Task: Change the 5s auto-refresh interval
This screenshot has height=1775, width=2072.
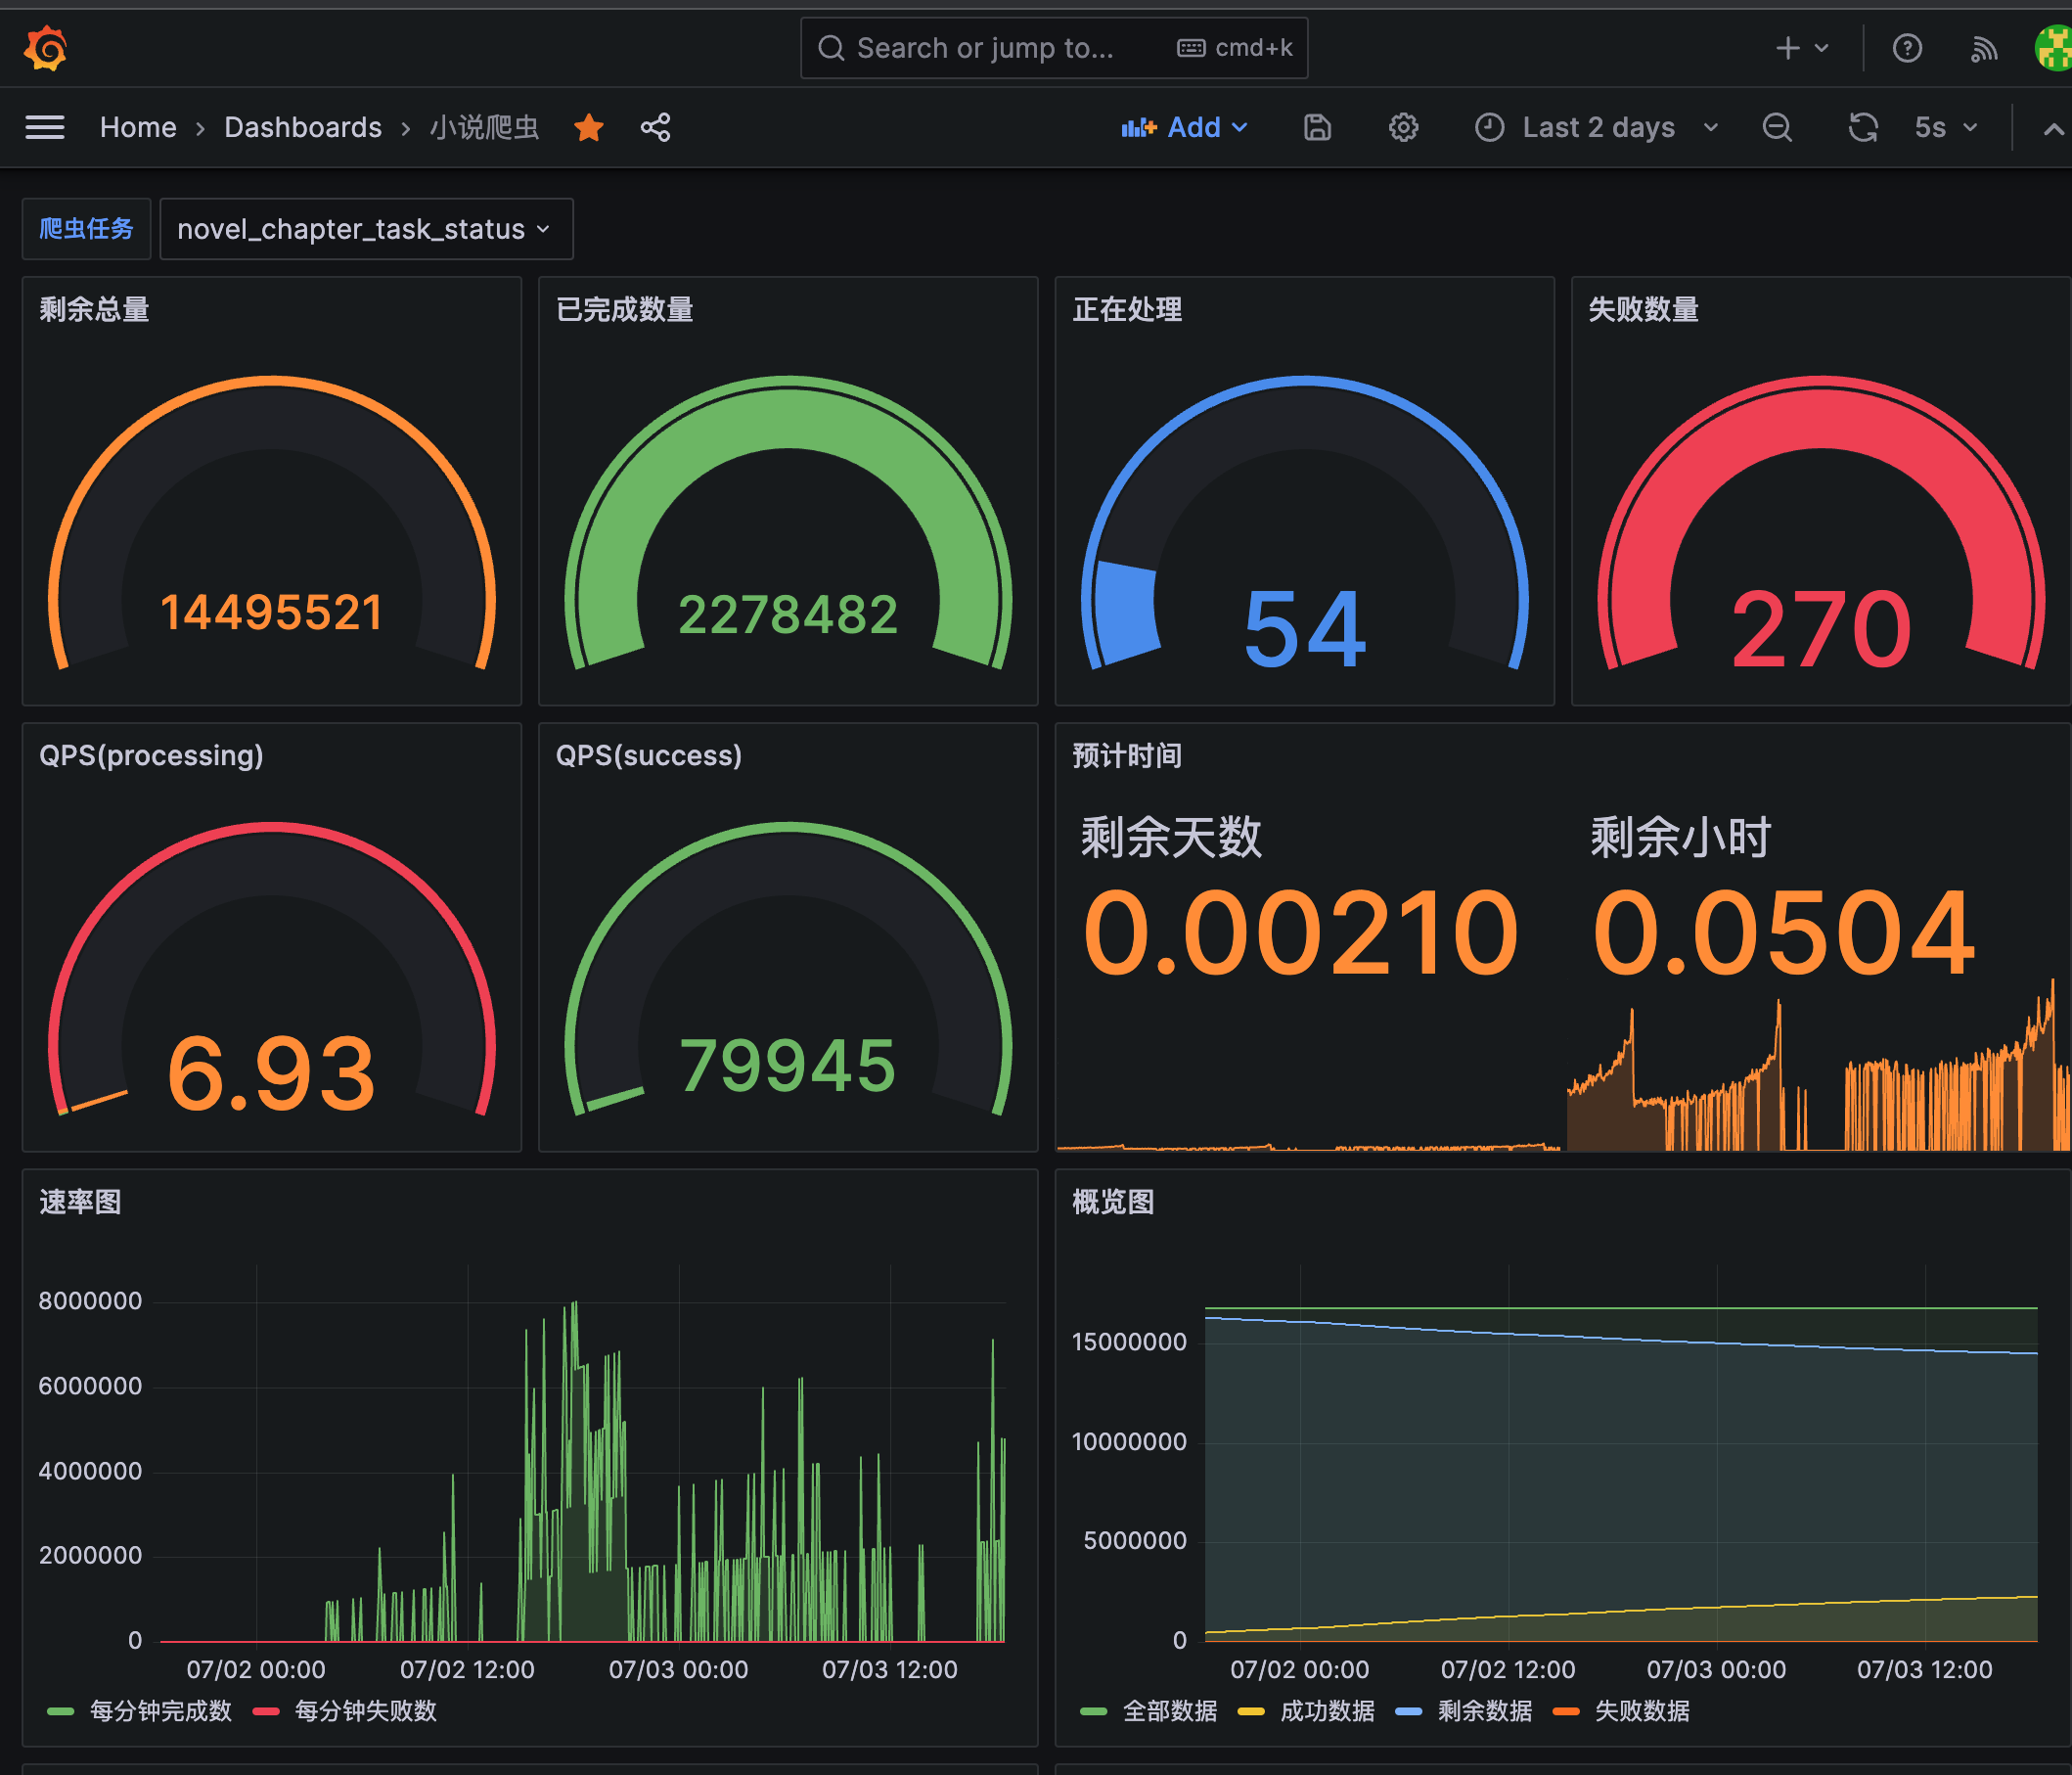Action: point(1945,127)
